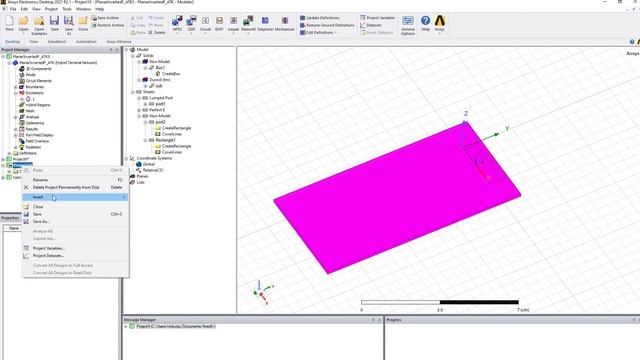Click the Icepak design icon

(233, 23)
